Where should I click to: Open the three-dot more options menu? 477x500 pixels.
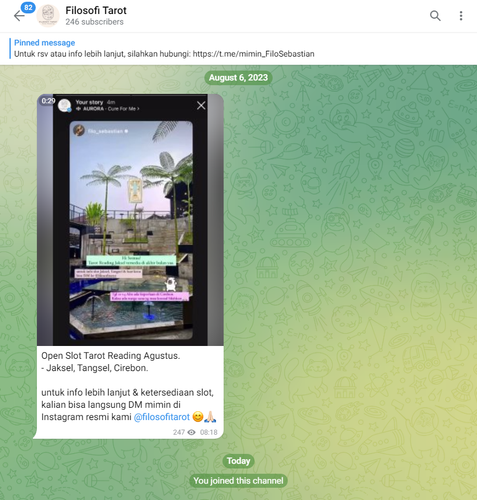pos(461,16)
